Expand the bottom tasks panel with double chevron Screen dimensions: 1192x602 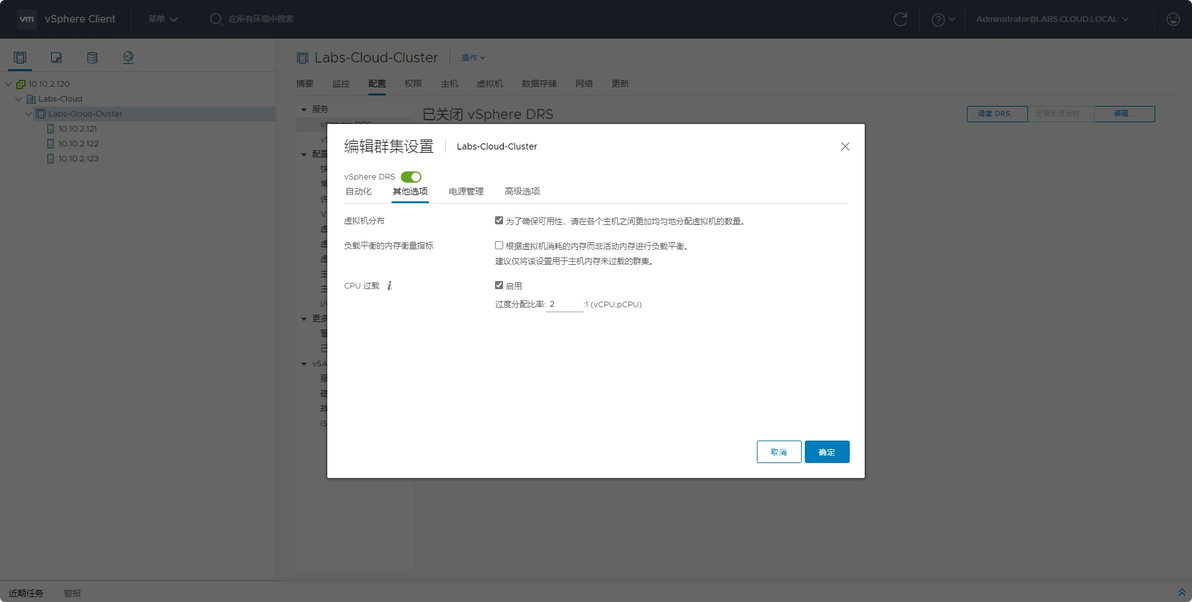click(1181, 593)
